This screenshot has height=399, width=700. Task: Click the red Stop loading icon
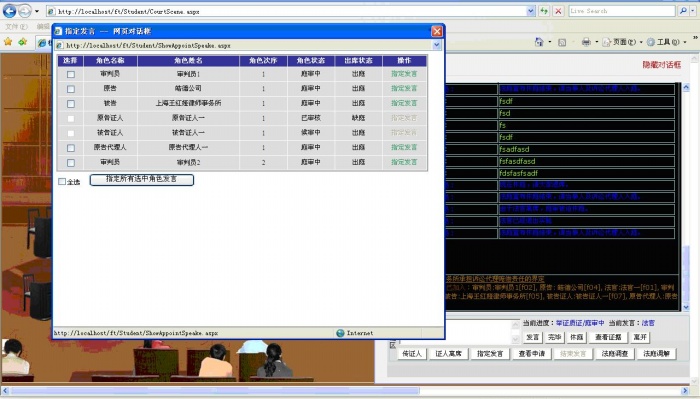pos(558,11)
